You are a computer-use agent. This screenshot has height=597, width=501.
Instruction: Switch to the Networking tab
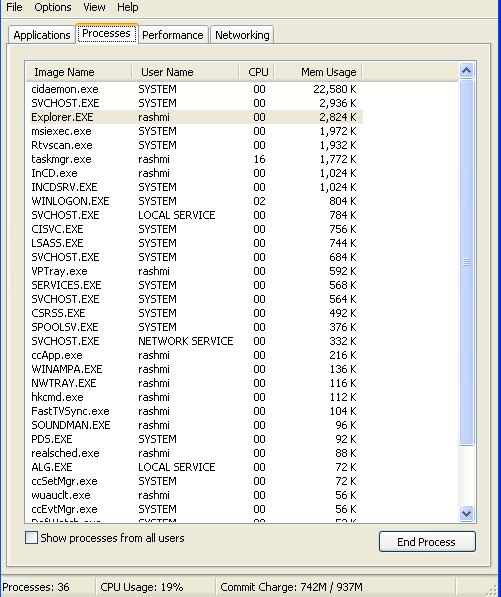coord(242,35)
